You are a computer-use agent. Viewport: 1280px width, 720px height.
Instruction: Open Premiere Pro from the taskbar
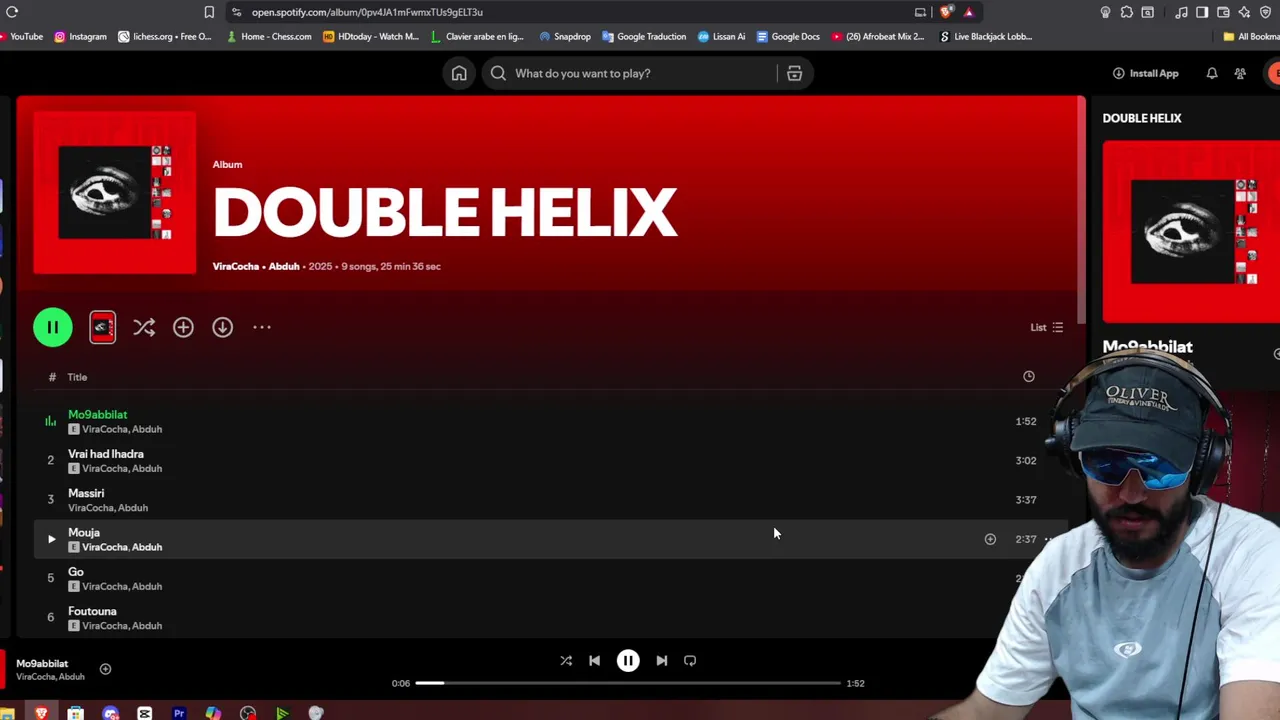pos(179,713)
